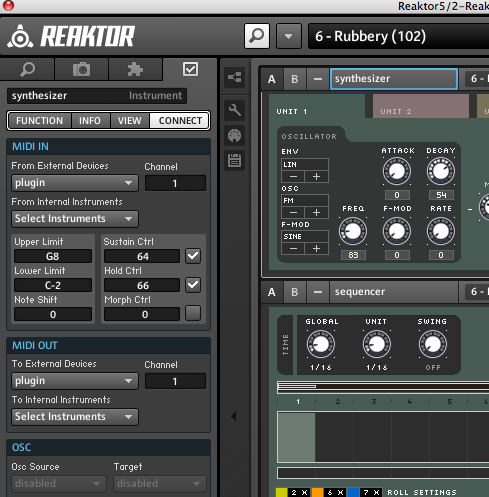Switch to the UNIT 1 tab
This screenshot has width=489, height=497.
click(317, 107)
